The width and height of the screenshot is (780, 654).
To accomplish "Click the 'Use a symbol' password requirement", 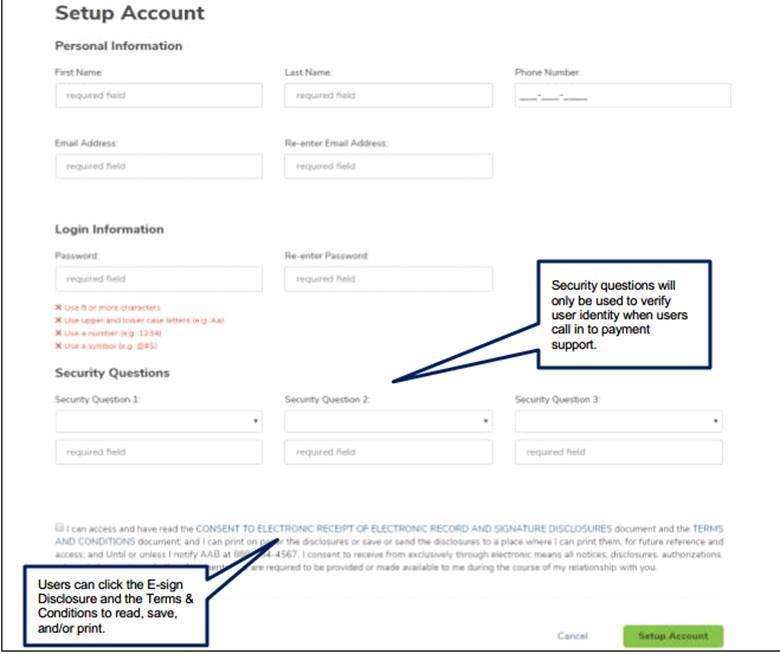I will (x=106, y=346).
